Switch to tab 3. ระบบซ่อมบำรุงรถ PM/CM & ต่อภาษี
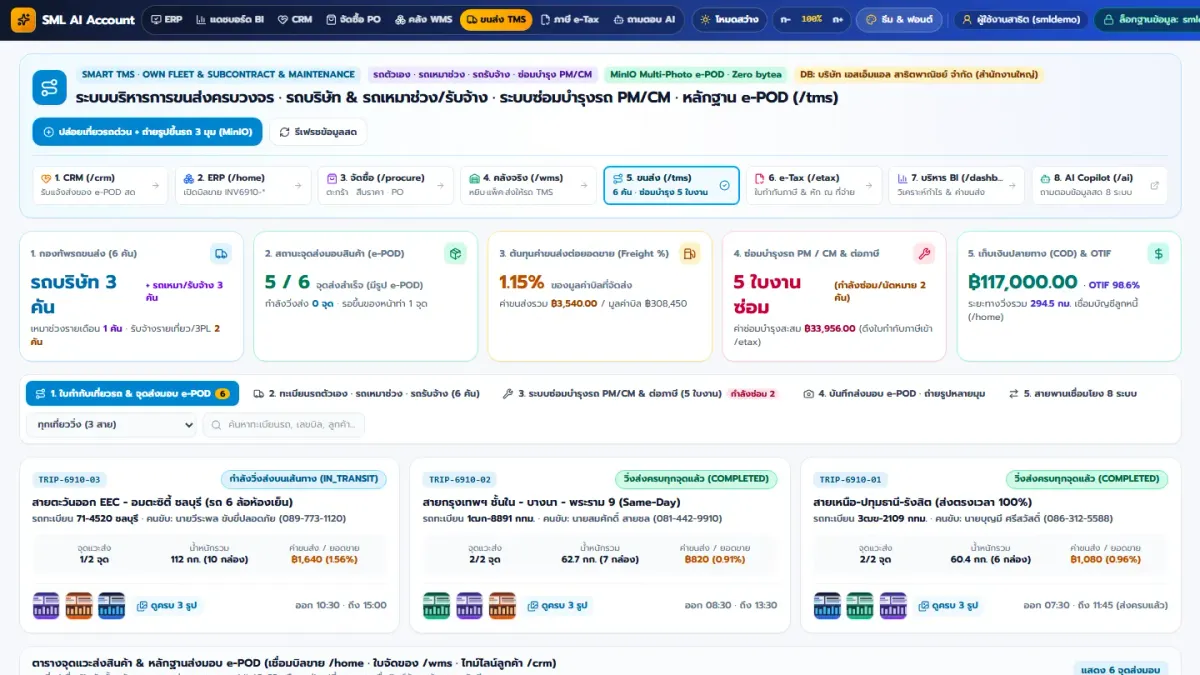 pyautogui.click(x=639, y=394)
